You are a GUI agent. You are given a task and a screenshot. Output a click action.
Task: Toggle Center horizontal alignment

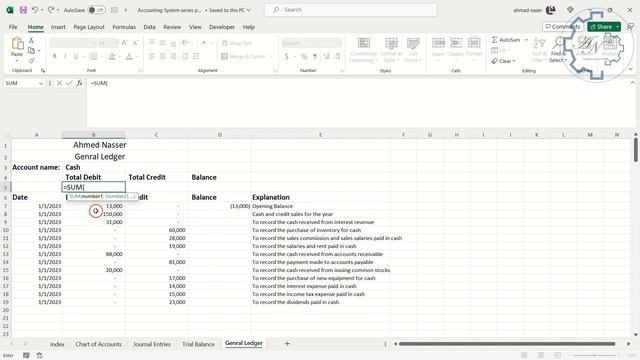[162, 56]
